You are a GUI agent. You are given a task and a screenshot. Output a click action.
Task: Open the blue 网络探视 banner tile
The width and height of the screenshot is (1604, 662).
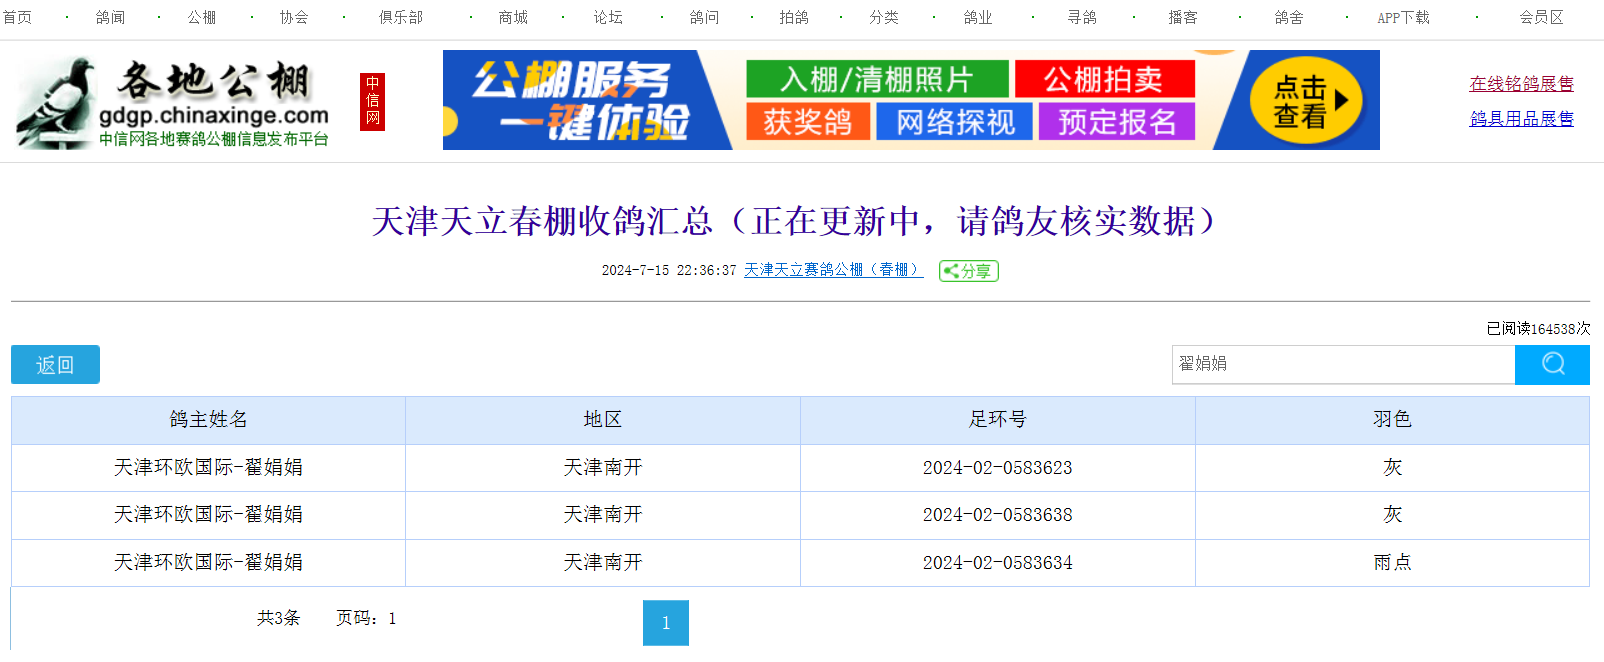pos(954,122)
